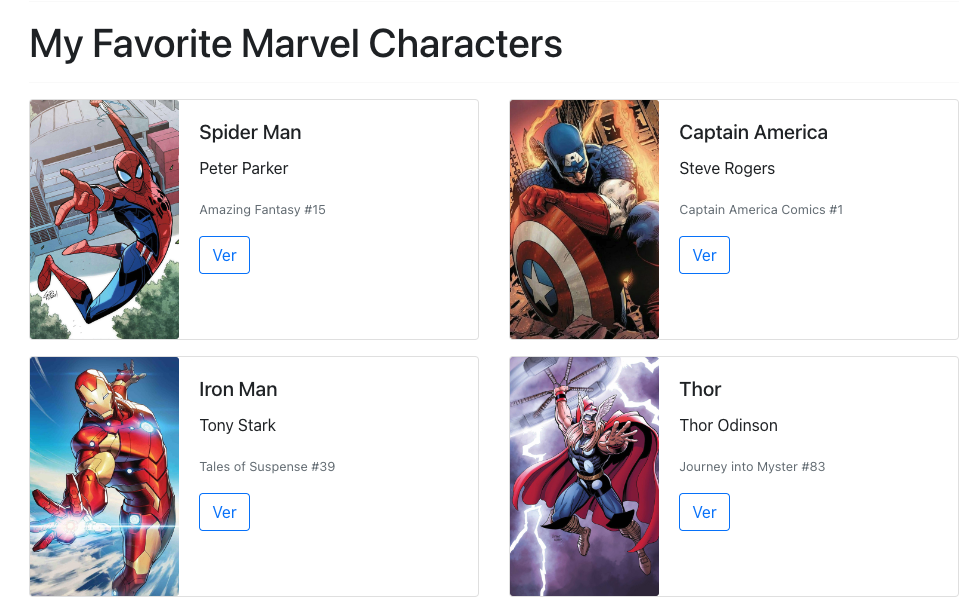Click the My Favorite Marvel Characters heading
This screenshot has height=606, width=975.
click(x=296, y=44)
